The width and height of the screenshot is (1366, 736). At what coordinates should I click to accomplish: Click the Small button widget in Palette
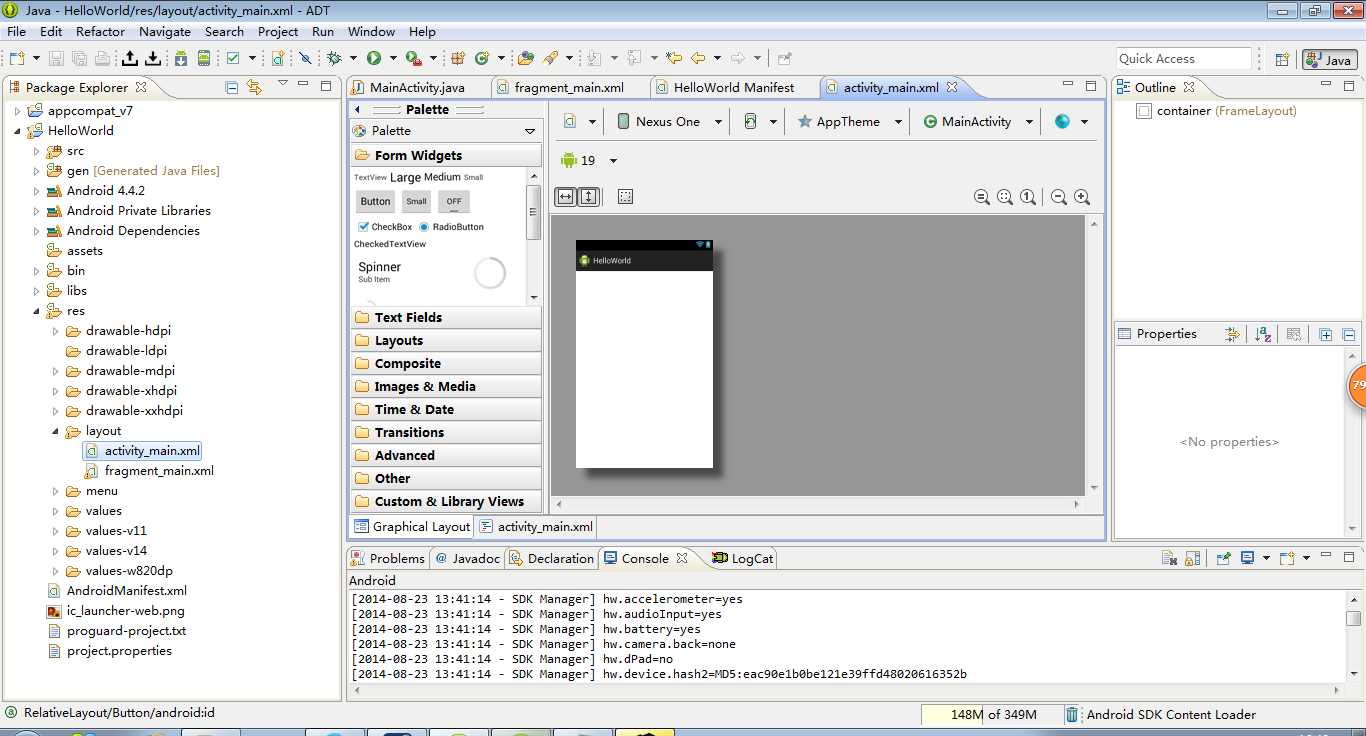(x=417, y=201)
